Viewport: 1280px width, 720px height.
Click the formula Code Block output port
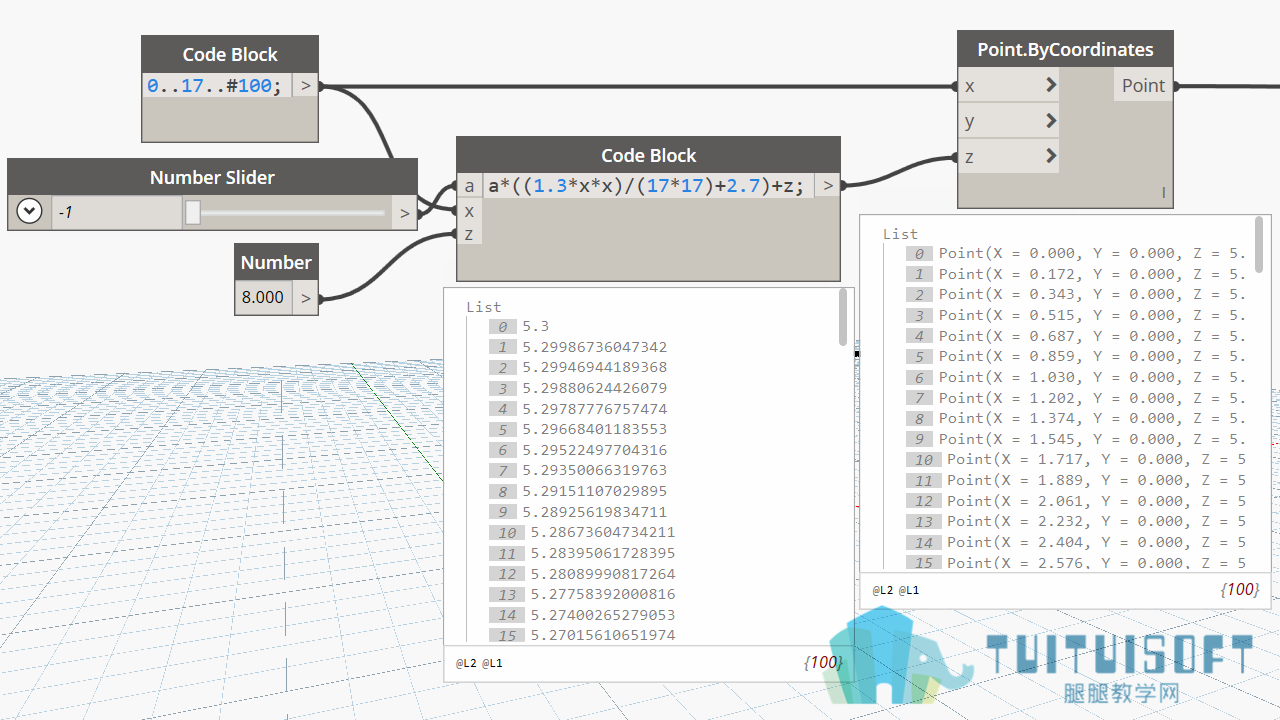pos(827,185)
